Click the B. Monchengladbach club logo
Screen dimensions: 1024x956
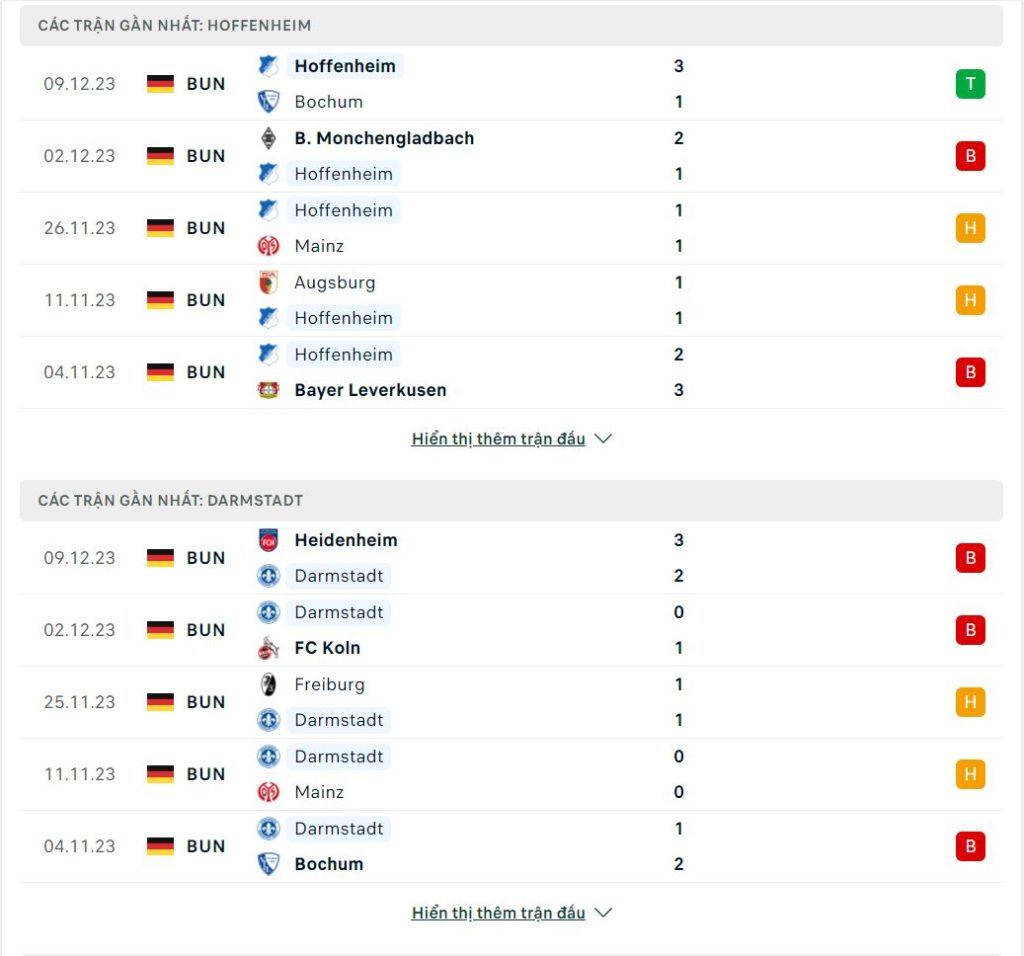point(268,138)
